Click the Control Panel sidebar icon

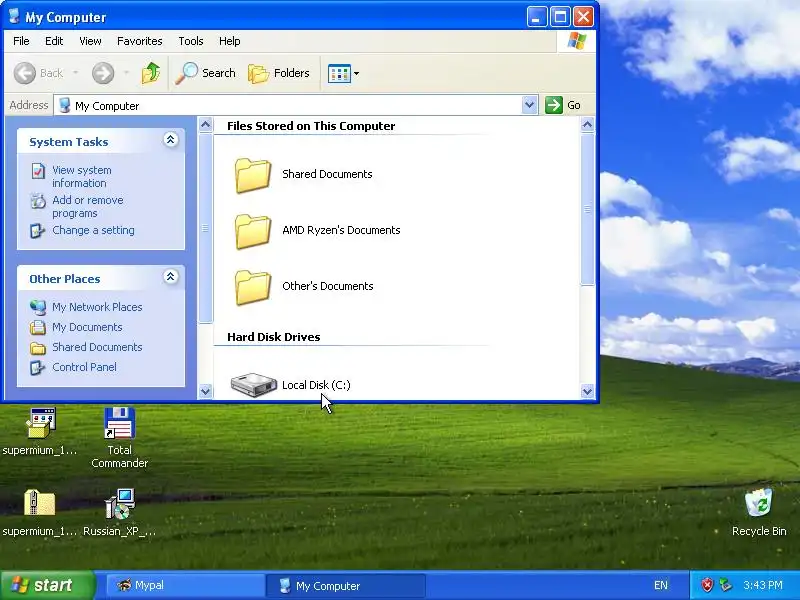[x=37, y=367]
